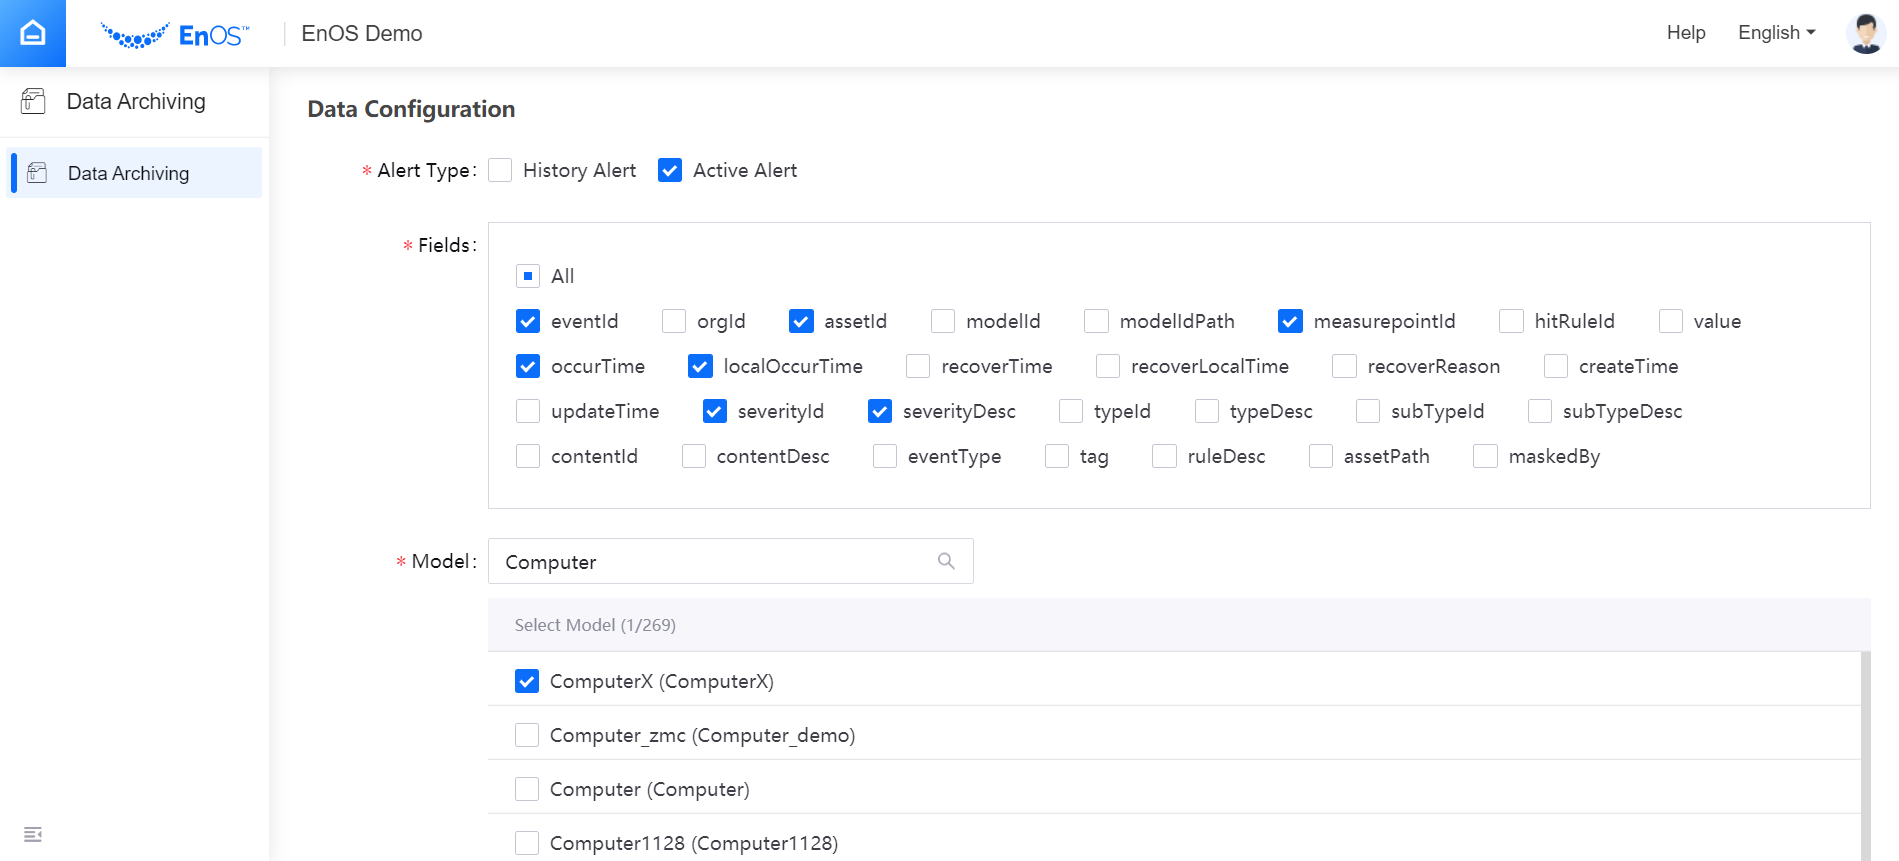Viewport: 1899px width, 861px height.
Task: Click the search magnifier in Model field
Action: pyautogui.click(x=946, y=561)
